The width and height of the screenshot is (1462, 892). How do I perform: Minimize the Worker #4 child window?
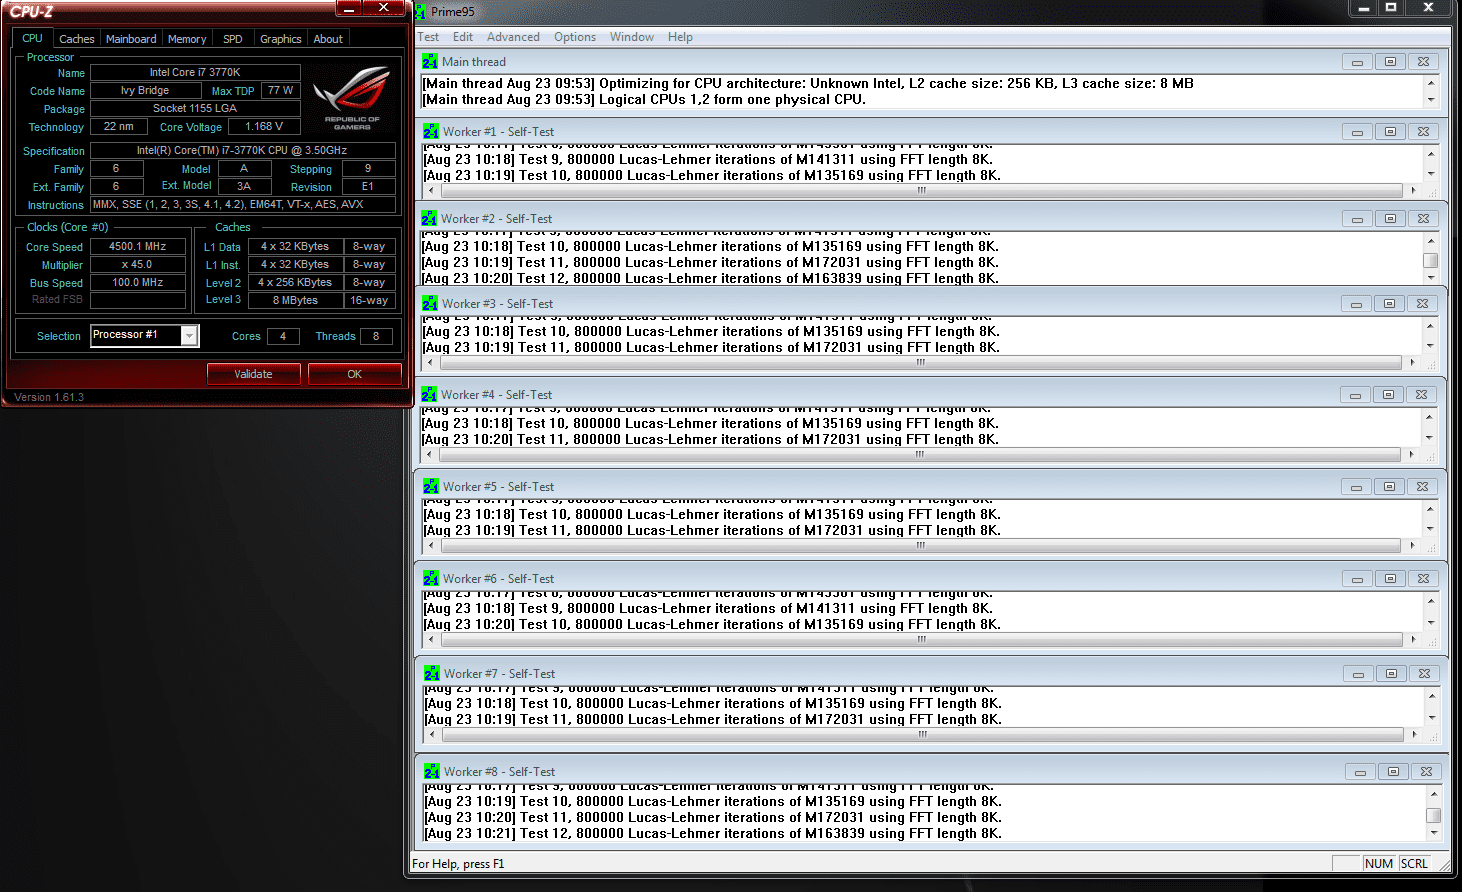pyautogui.click(x=1355, y=395)
